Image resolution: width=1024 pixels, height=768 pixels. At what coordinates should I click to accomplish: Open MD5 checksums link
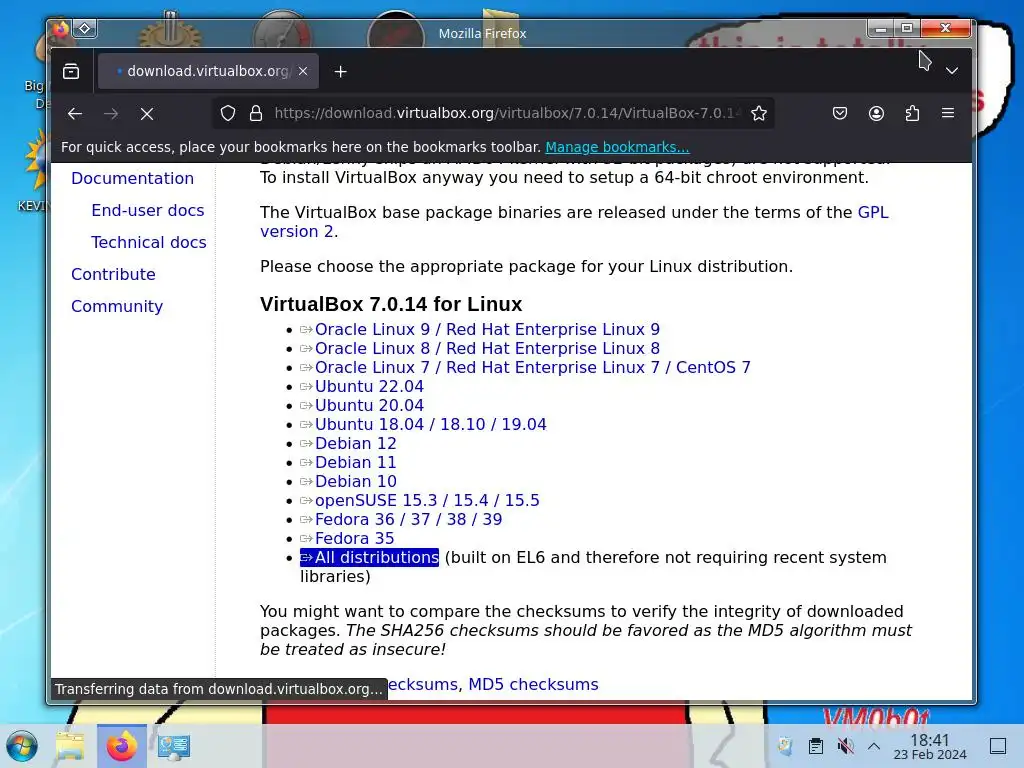click(x=533, y=684)
